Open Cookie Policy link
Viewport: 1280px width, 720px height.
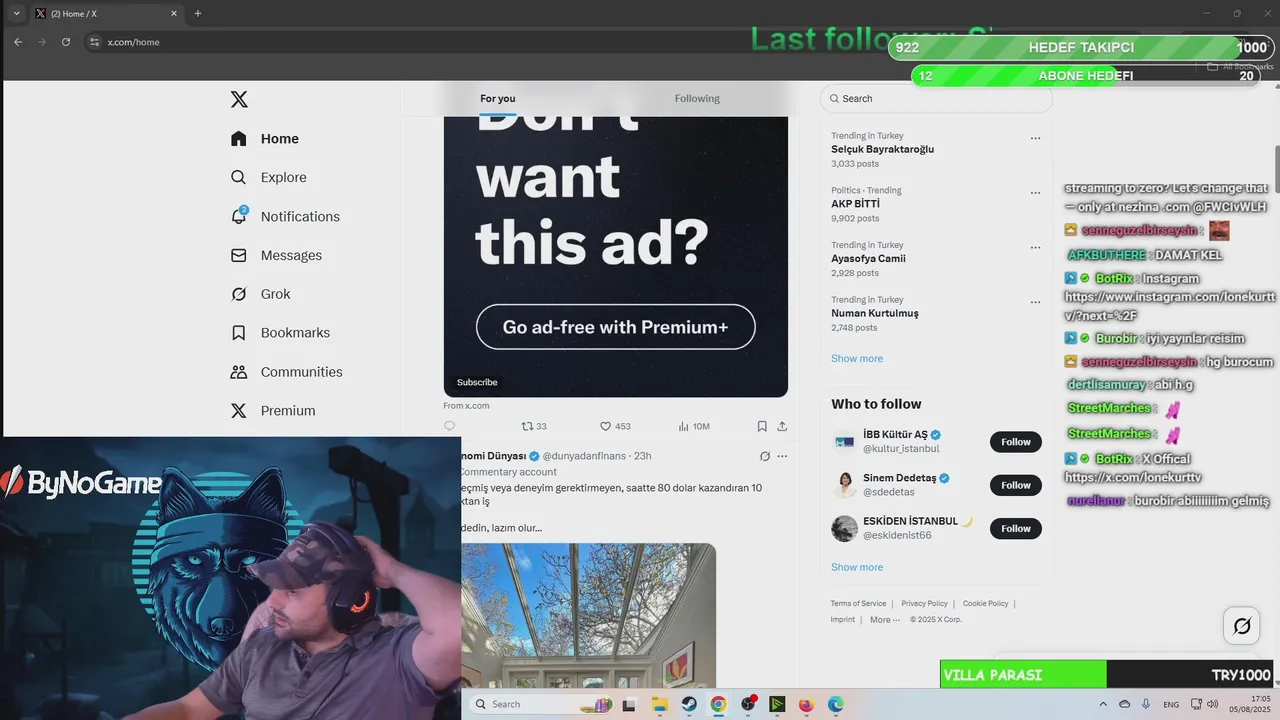985,603
